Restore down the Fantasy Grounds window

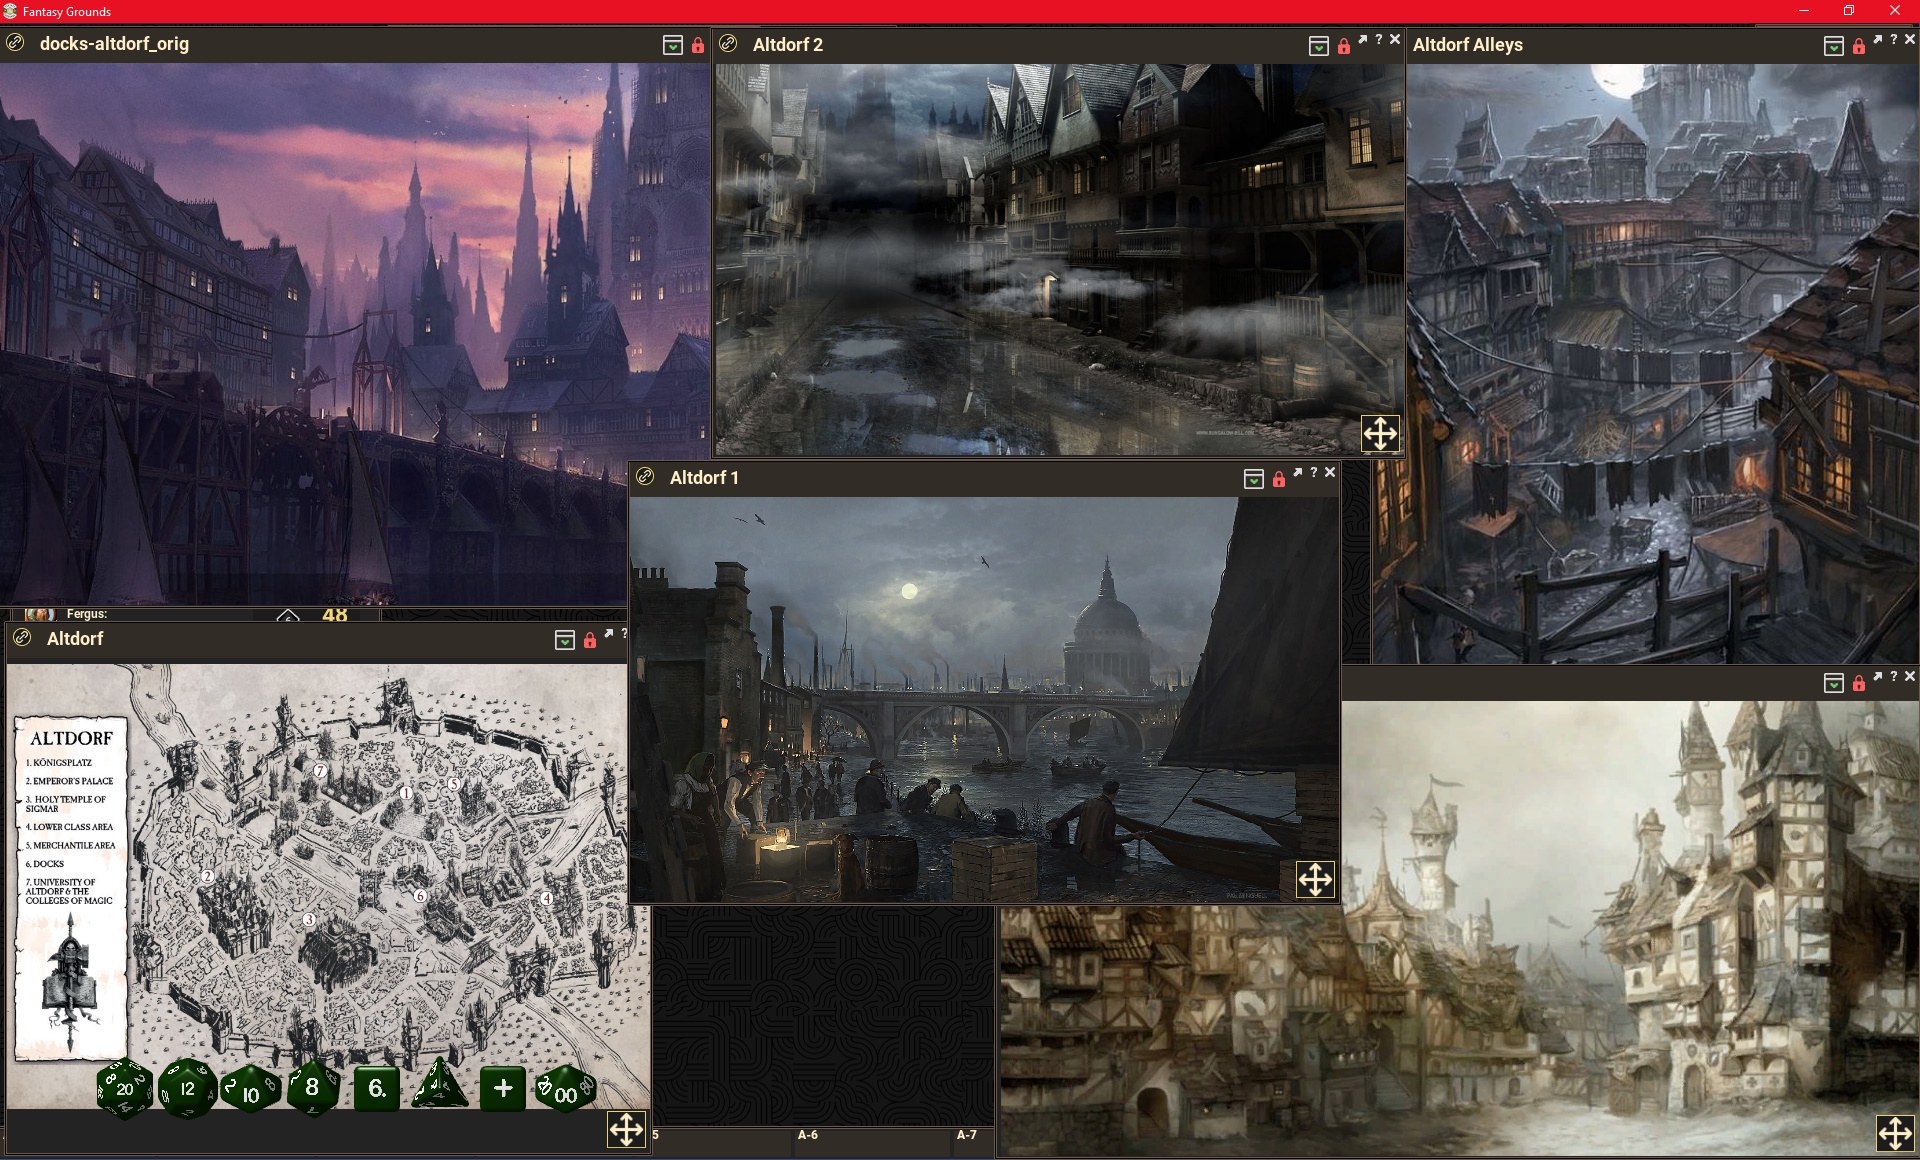coord(1849,11)
